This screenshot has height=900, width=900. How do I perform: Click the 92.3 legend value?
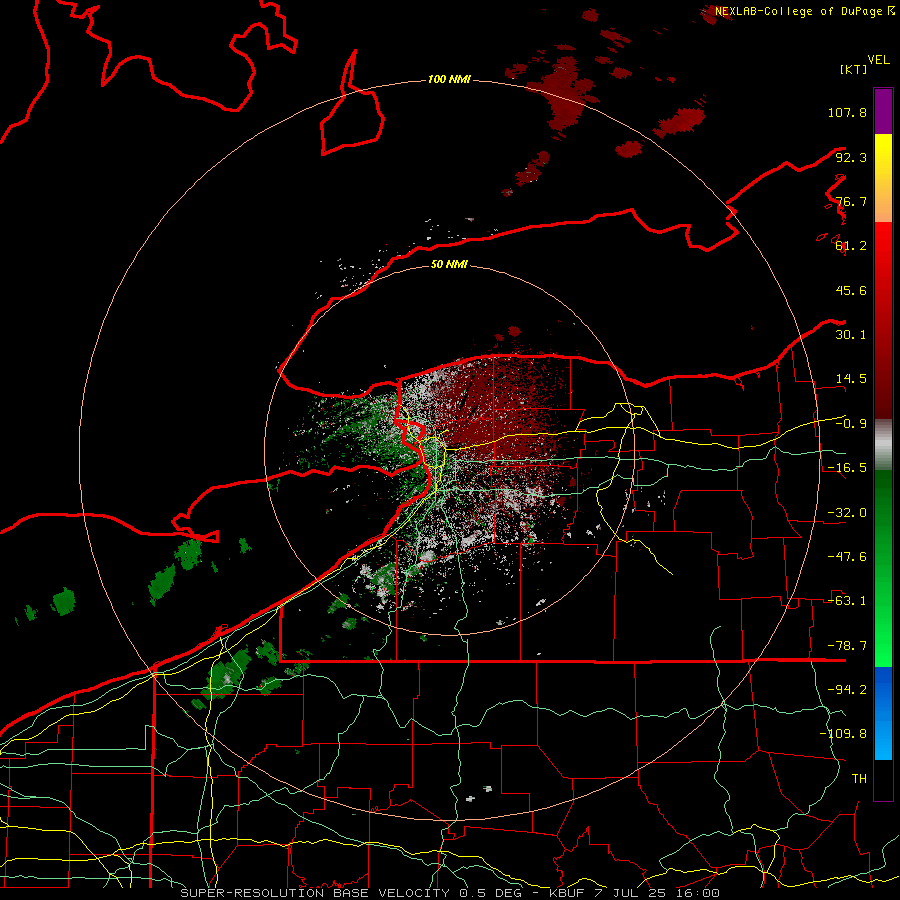pyautogui.click(x=851, y=157)
